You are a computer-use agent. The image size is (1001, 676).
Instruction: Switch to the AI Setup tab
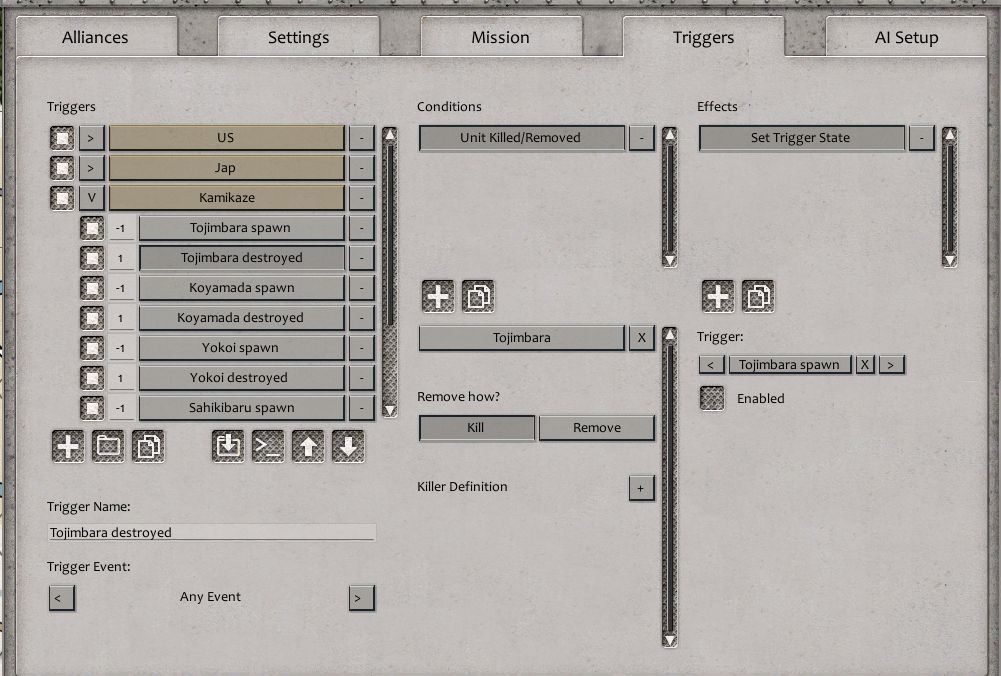pyautogui.click(x=906, y=38)
